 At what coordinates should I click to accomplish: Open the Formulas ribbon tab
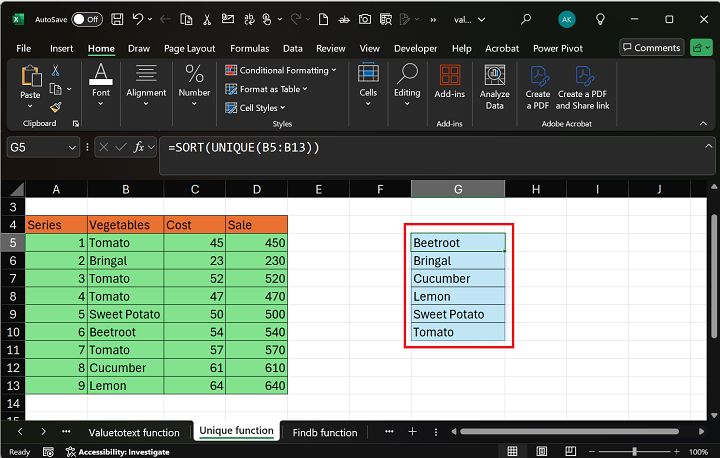point(249,48)
